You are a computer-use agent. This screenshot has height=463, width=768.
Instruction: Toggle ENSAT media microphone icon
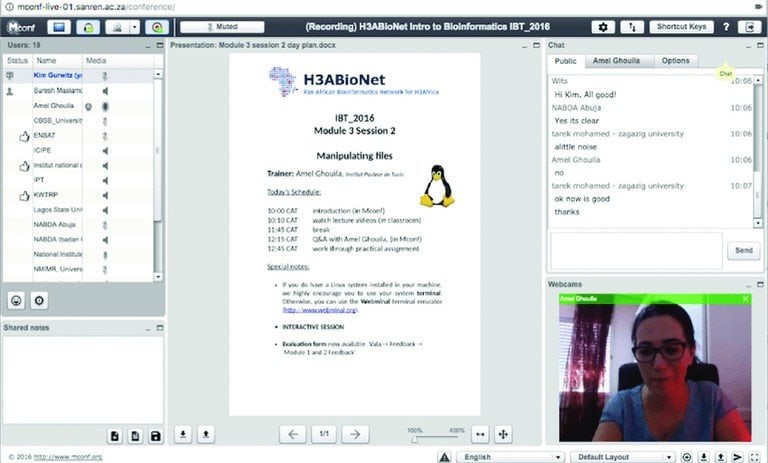[105, 136]
